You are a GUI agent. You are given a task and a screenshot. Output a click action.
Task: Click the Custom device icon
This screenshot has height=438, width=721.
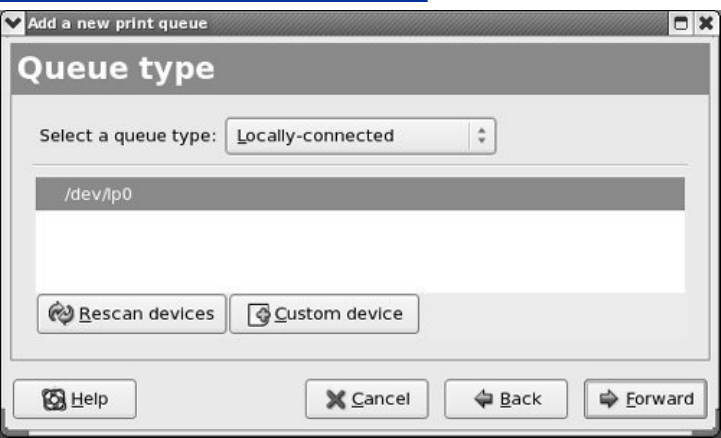click(x=259, y=315)
